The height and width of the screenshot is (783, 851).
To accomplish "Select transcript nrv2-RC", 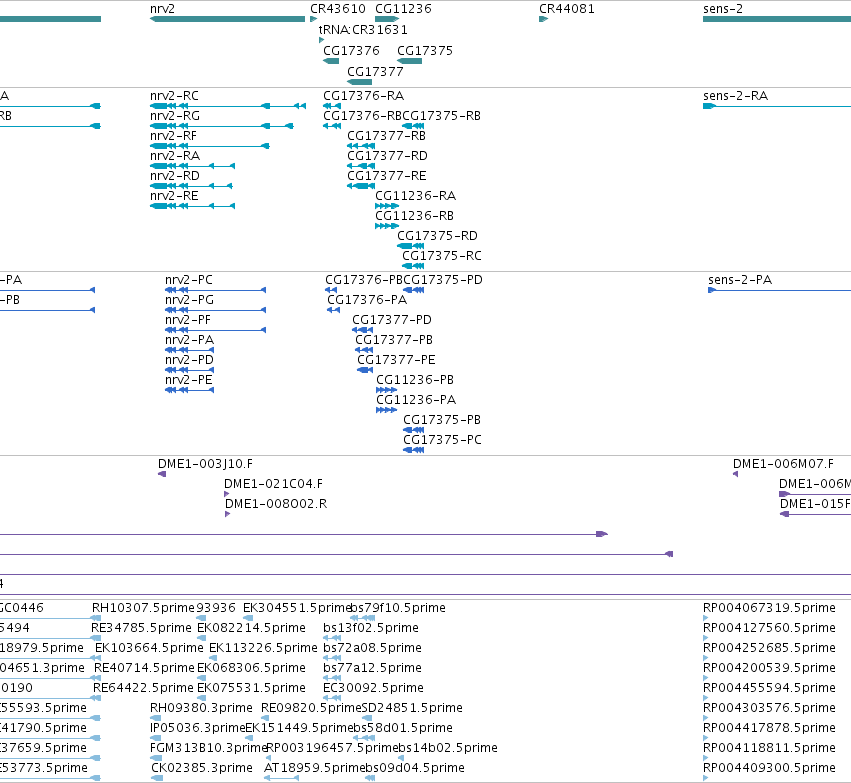I will point(174,96).
